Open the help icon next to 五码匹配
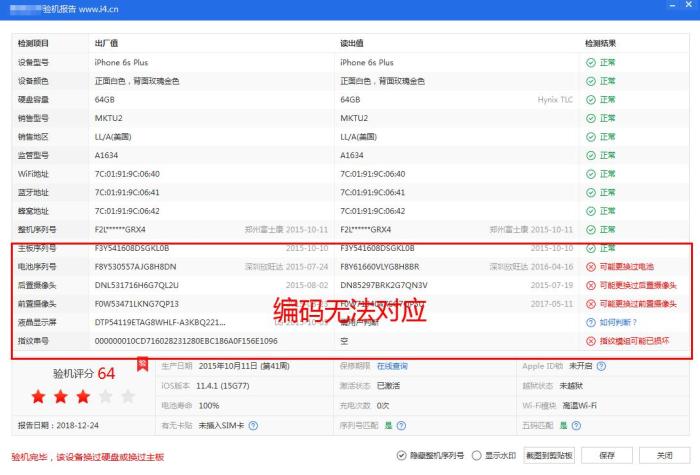 coord(576,425)
